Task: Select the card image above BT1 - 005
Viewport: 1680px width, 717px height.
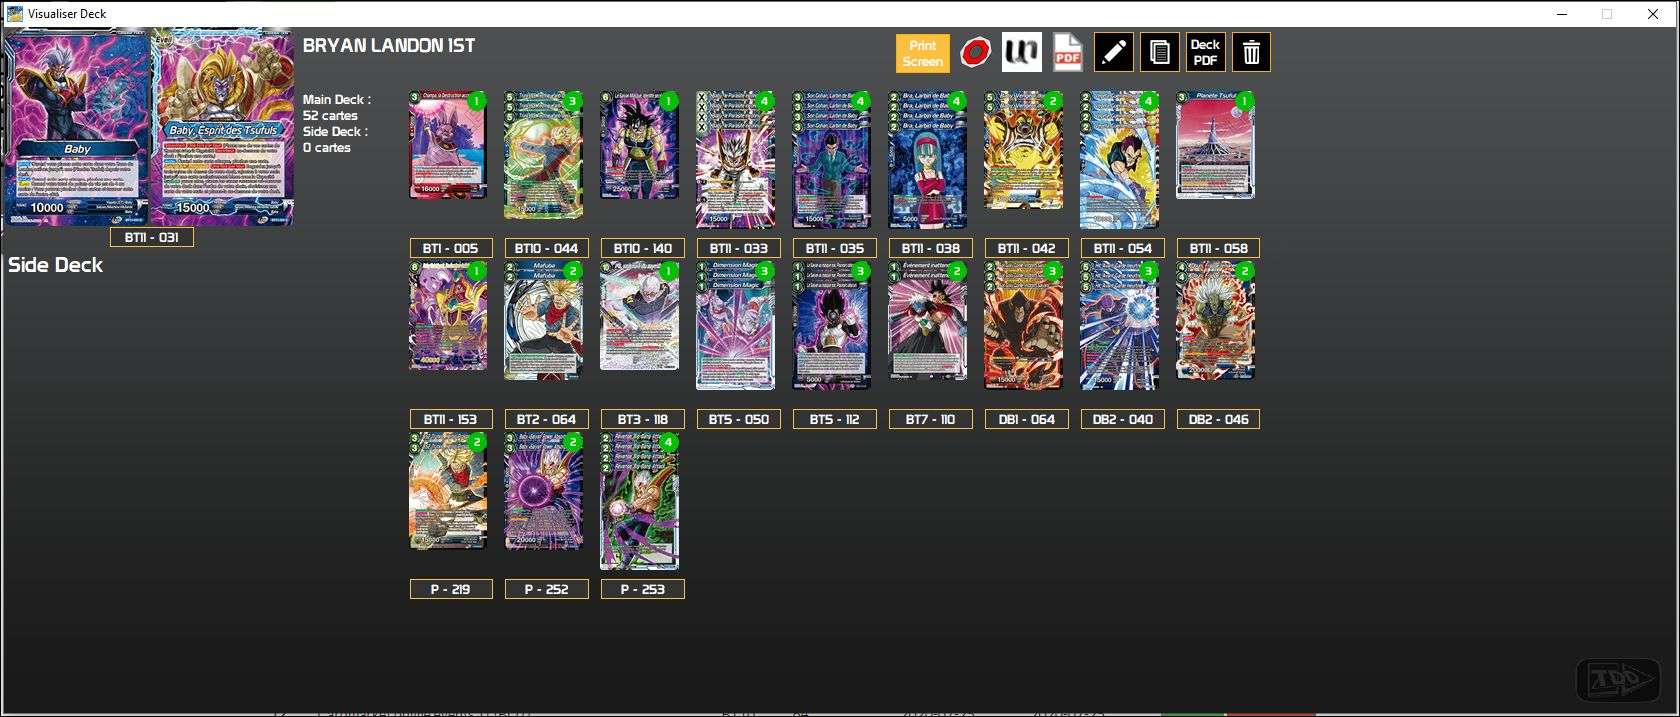Action: (x=448, y=145)
